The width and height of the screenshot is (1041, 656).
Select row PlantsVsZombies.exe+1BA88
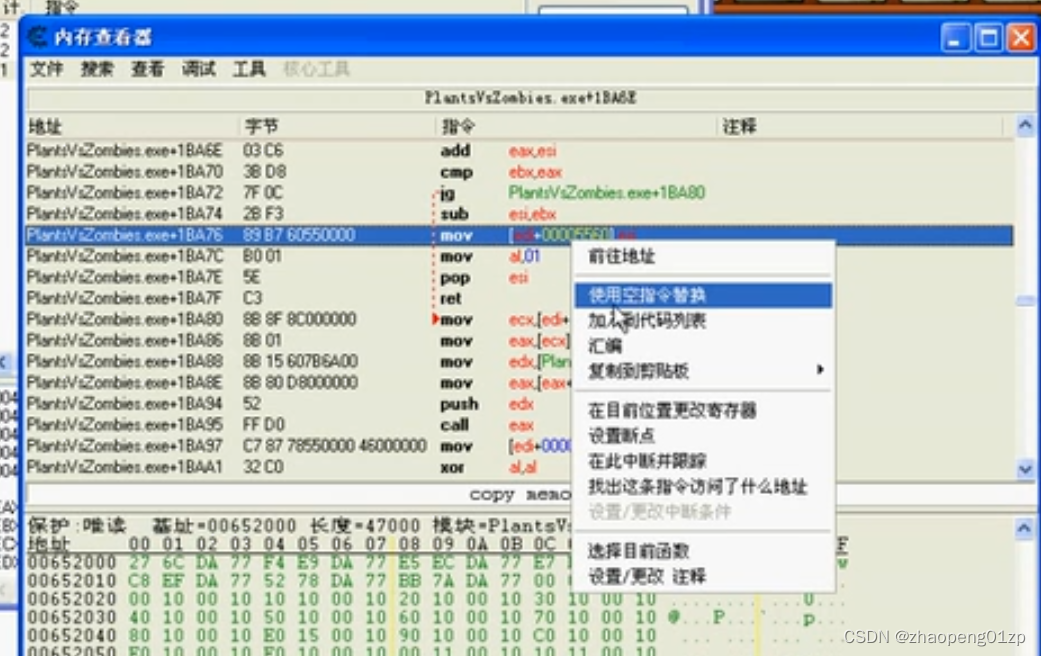pyautogui.click(x=299, y=362)
